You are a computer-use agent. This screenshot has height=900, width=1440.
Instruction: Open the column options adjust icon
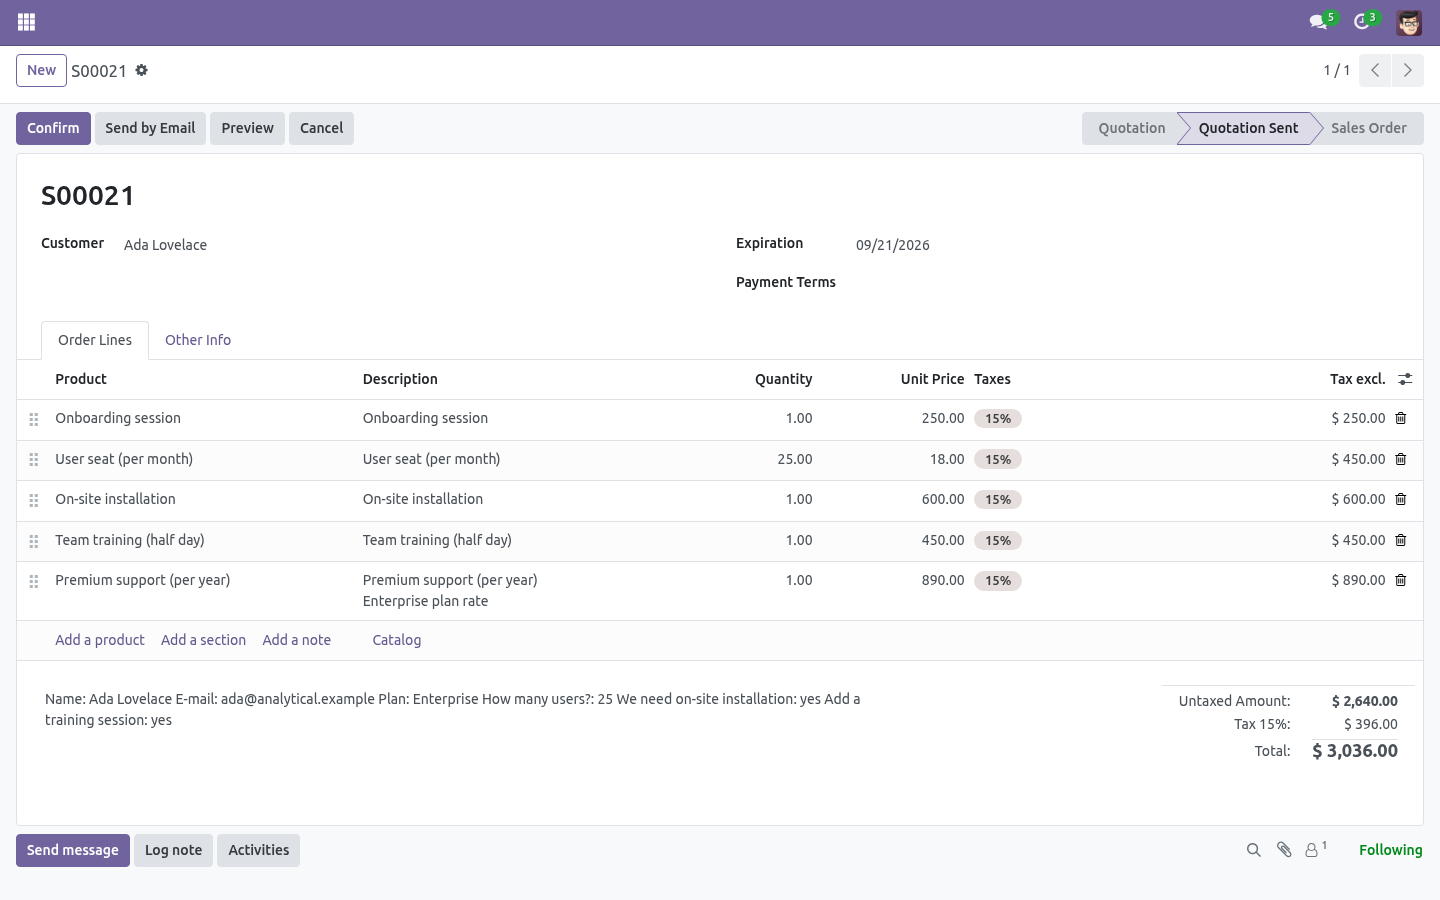tap(1405, 379)
